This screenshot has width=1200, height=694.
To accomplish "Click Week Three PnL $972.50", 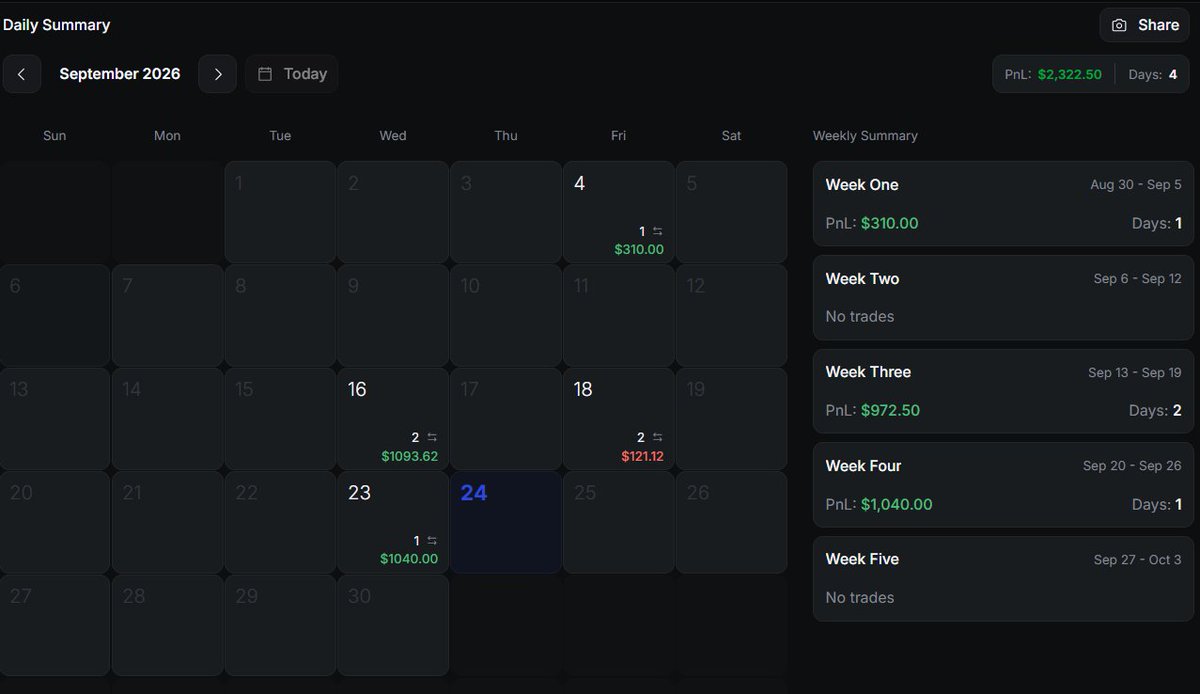I will point(872,410).
